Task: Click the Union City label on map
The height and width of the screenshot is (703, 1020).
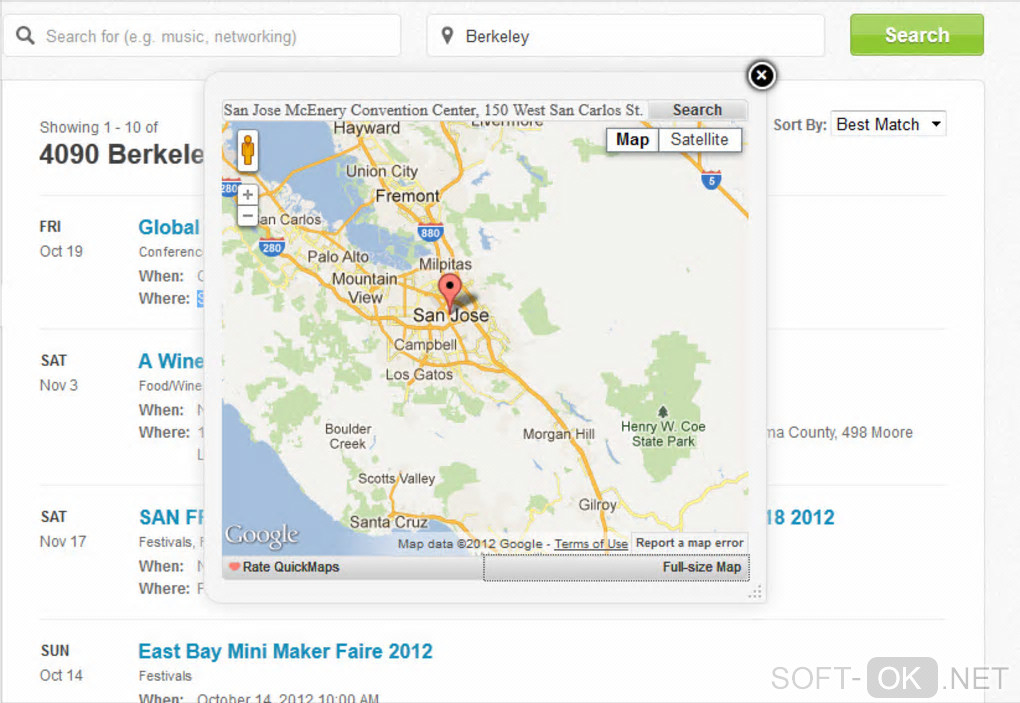Action: (382, 171)
